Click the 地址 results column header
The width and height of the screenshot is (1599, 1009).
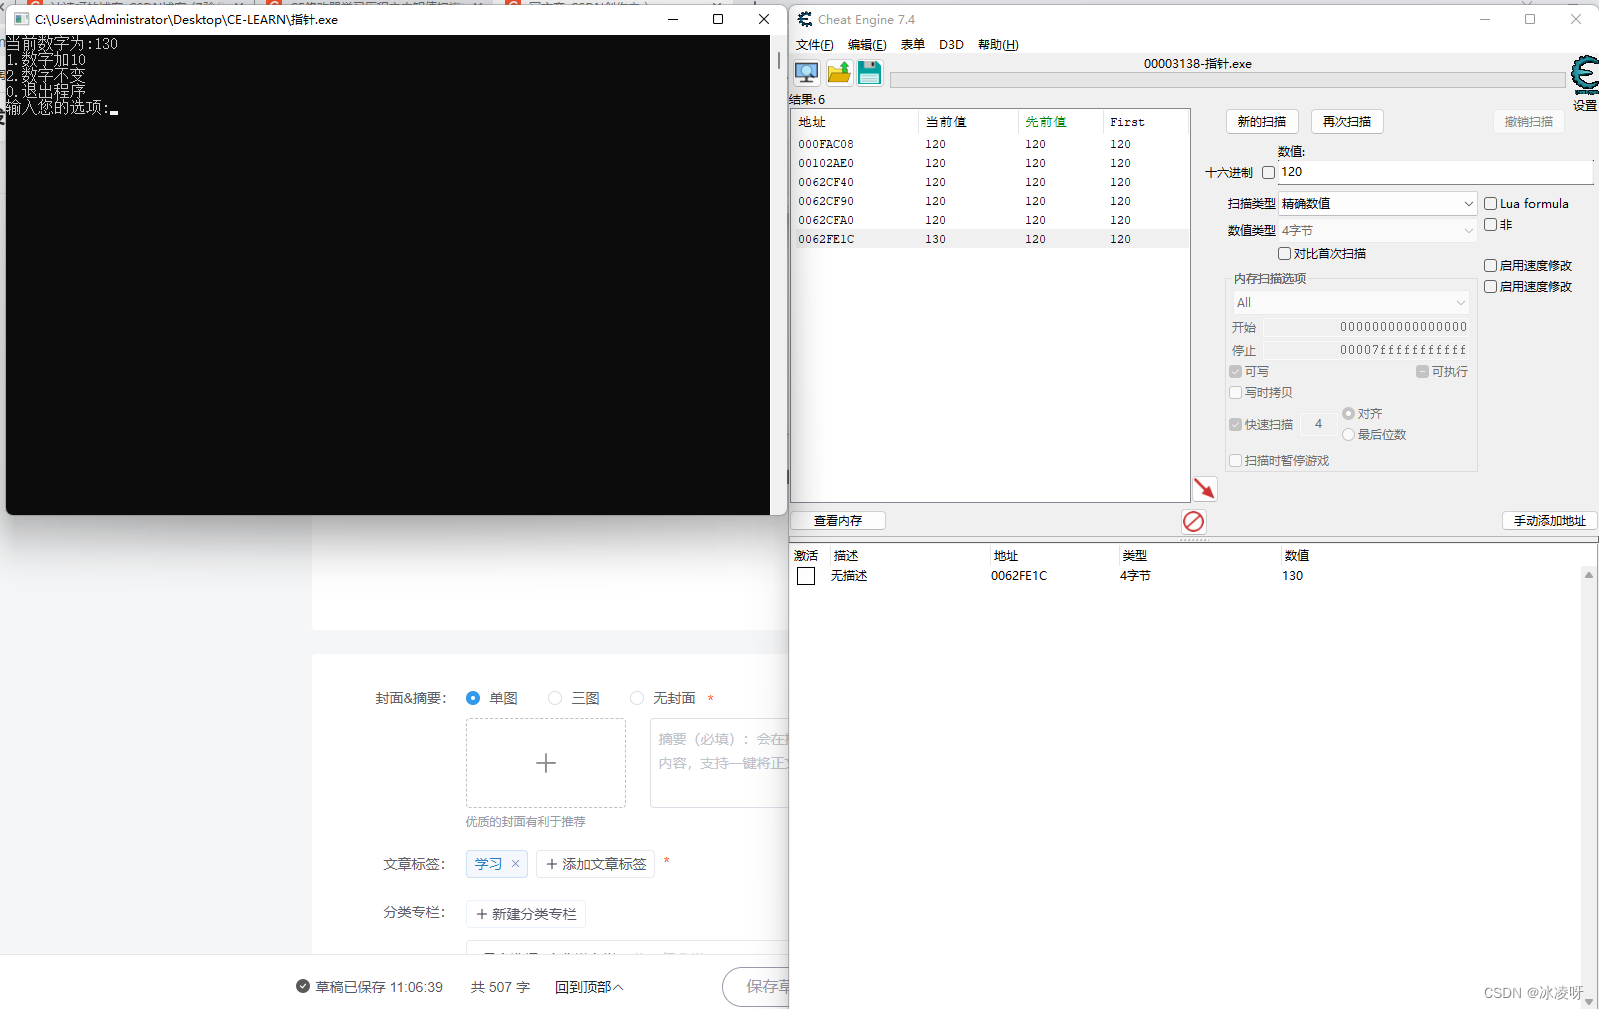pyautogui.click(x=855, y=122)
